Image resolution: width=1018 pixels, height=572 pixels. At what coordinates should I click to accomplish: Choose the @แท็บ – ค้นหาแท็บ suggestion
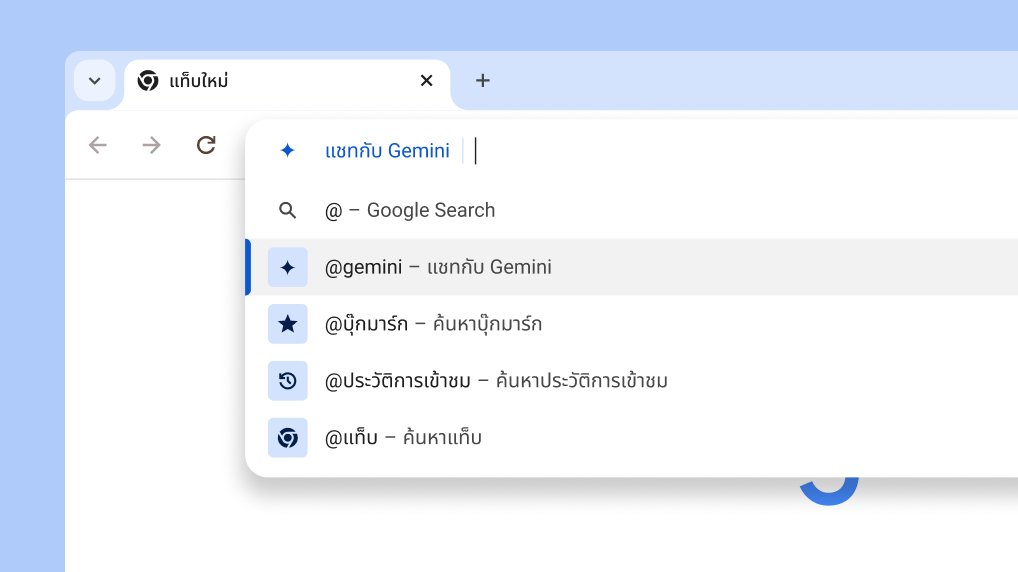[632, 438]
